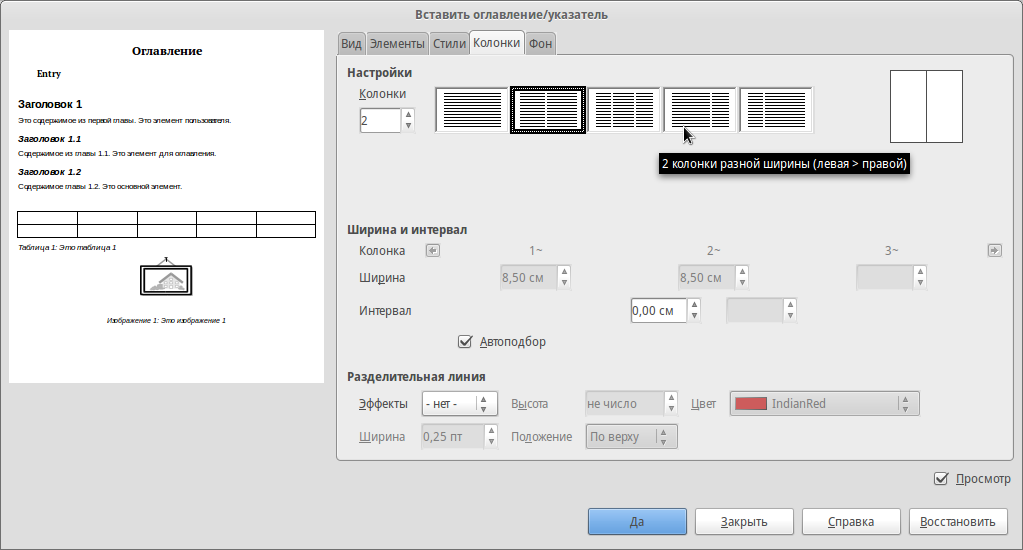The image size is (1023, 550).
Task: Click the Разделительная линия heading
Action: coord(416,376)
